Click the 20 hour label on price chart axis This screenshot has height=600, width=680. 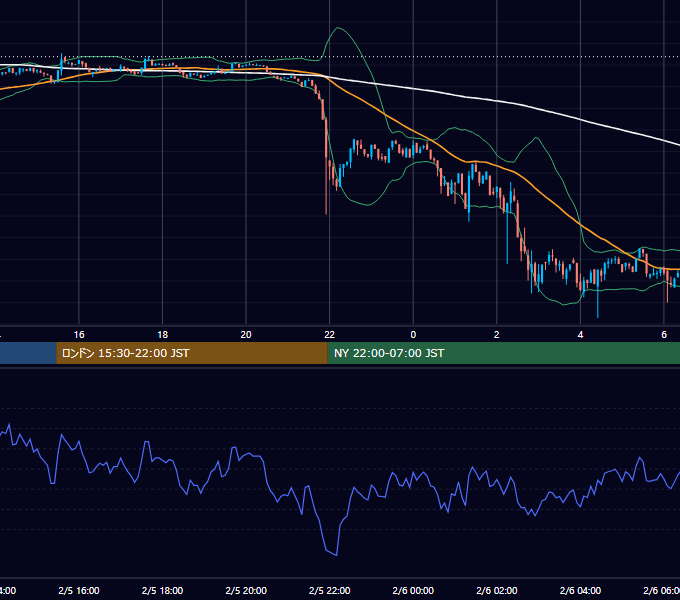246,335
